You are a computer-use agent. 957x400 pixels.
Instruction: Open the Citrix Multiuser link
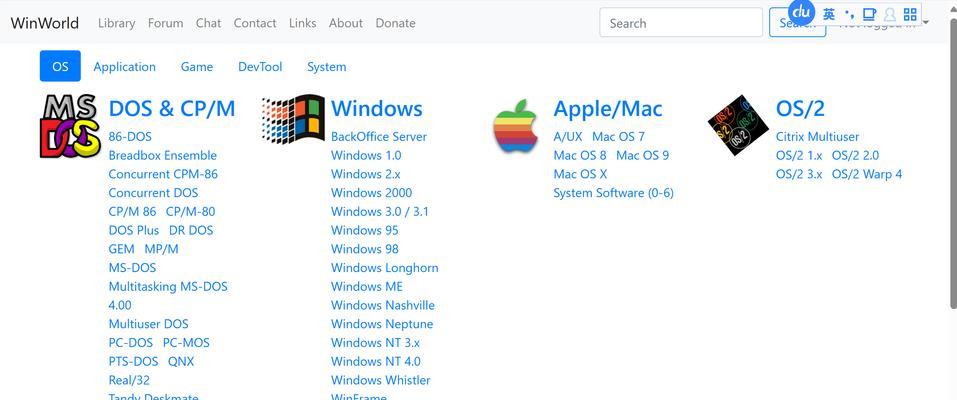pos(817,137)
